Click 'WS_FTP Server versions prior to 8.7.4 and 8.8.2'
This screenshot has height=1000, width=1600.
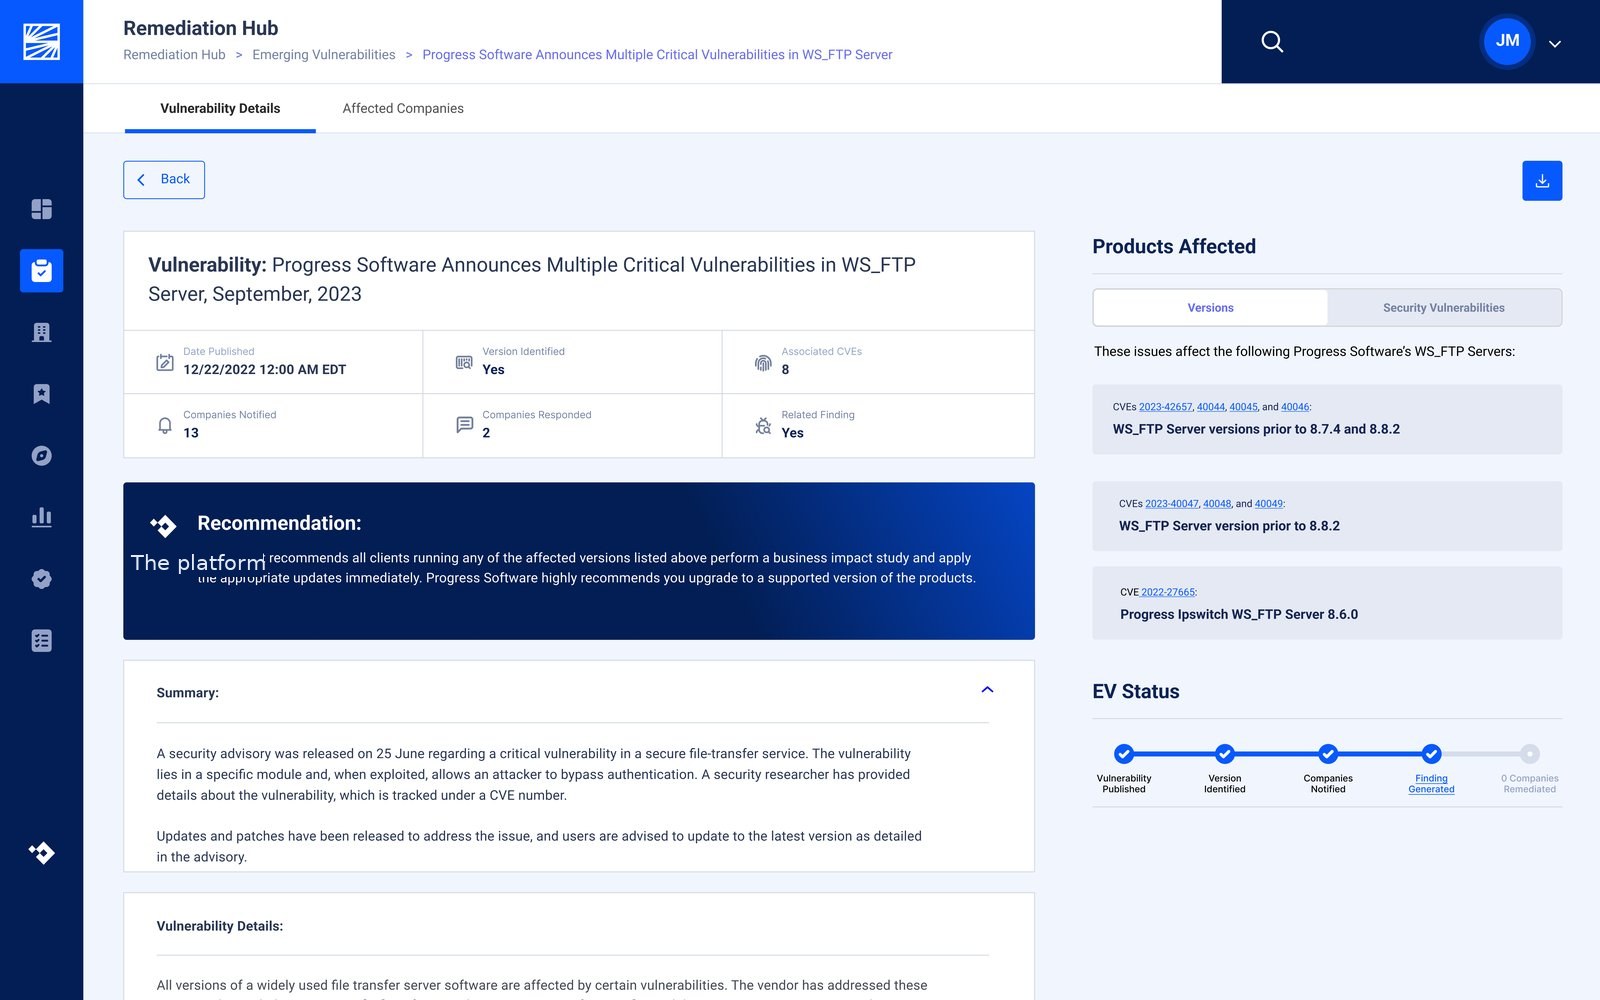click(x=1256, y=429)
